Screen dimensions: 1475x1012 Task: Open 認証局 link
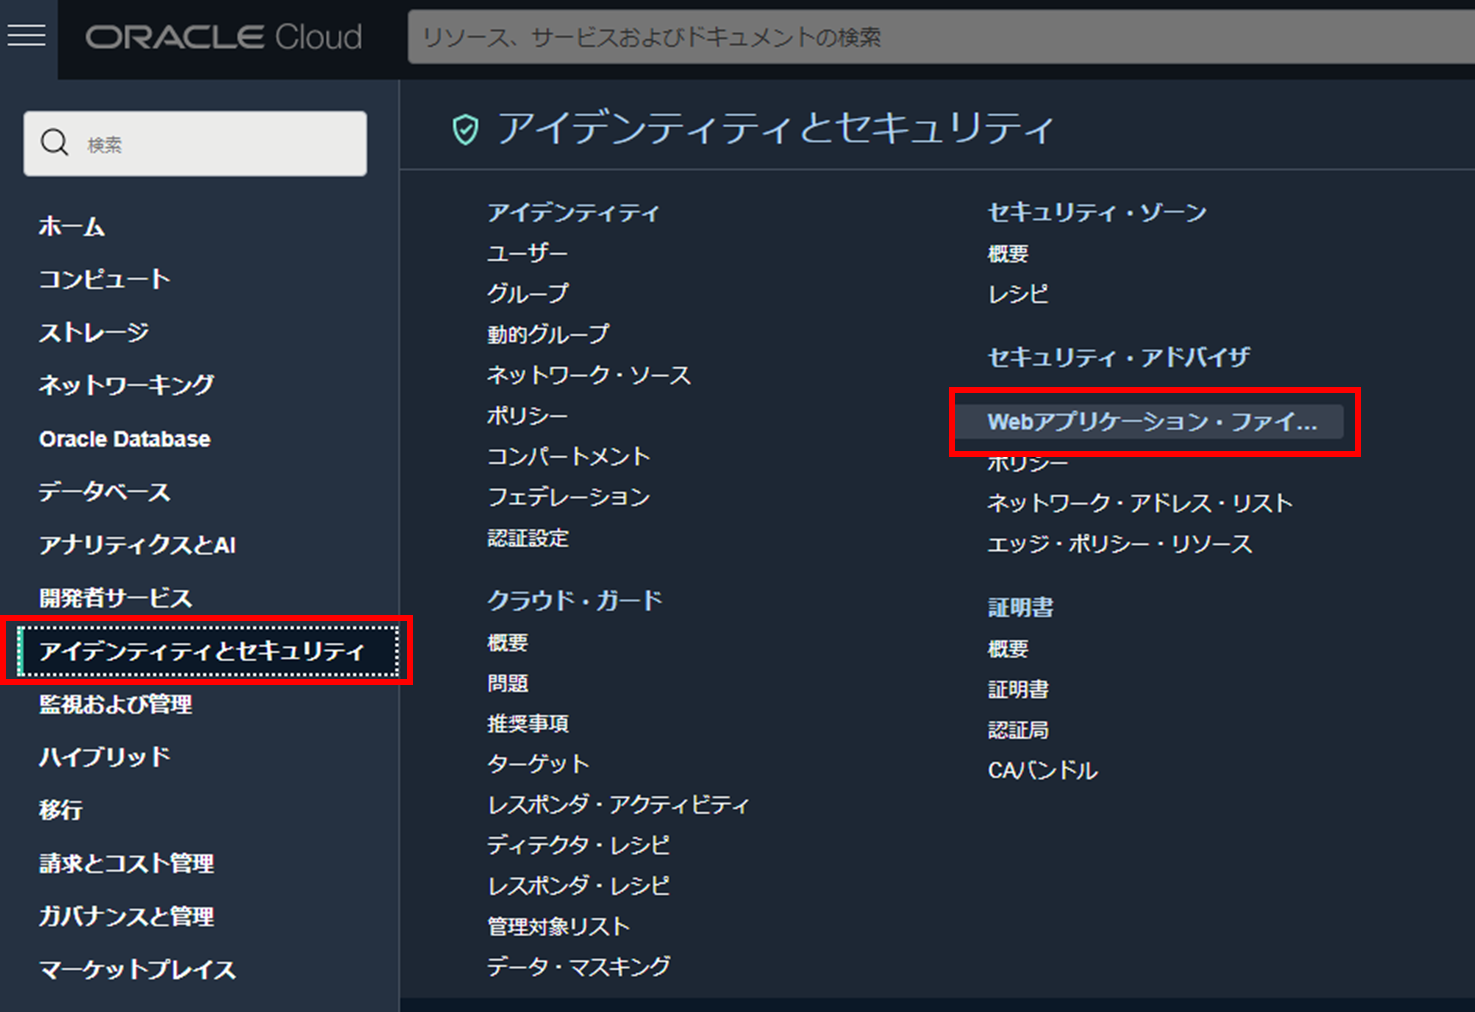click(1019, 730)
